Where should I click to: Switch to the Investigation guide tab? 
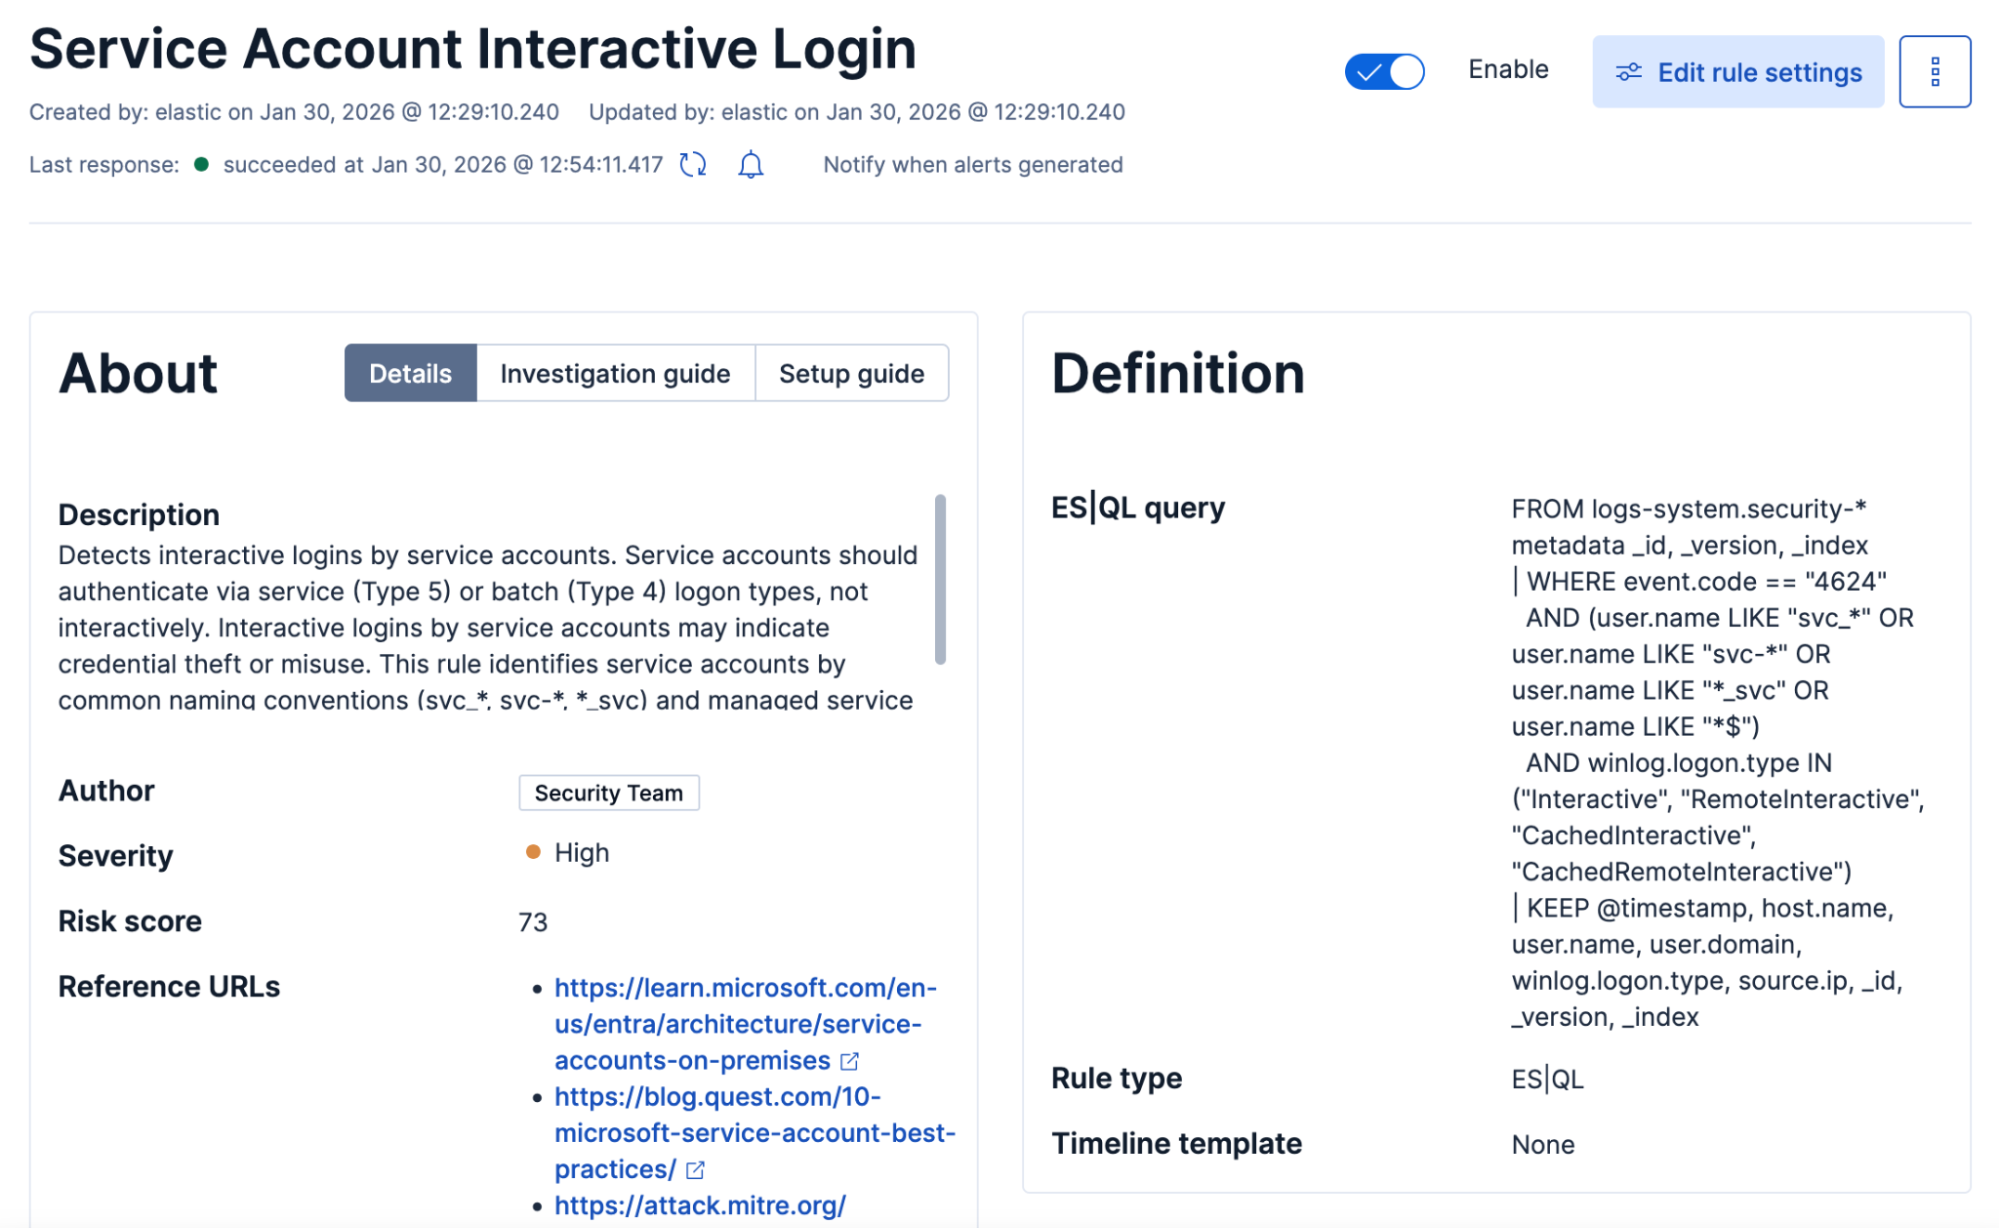(615, 373)
